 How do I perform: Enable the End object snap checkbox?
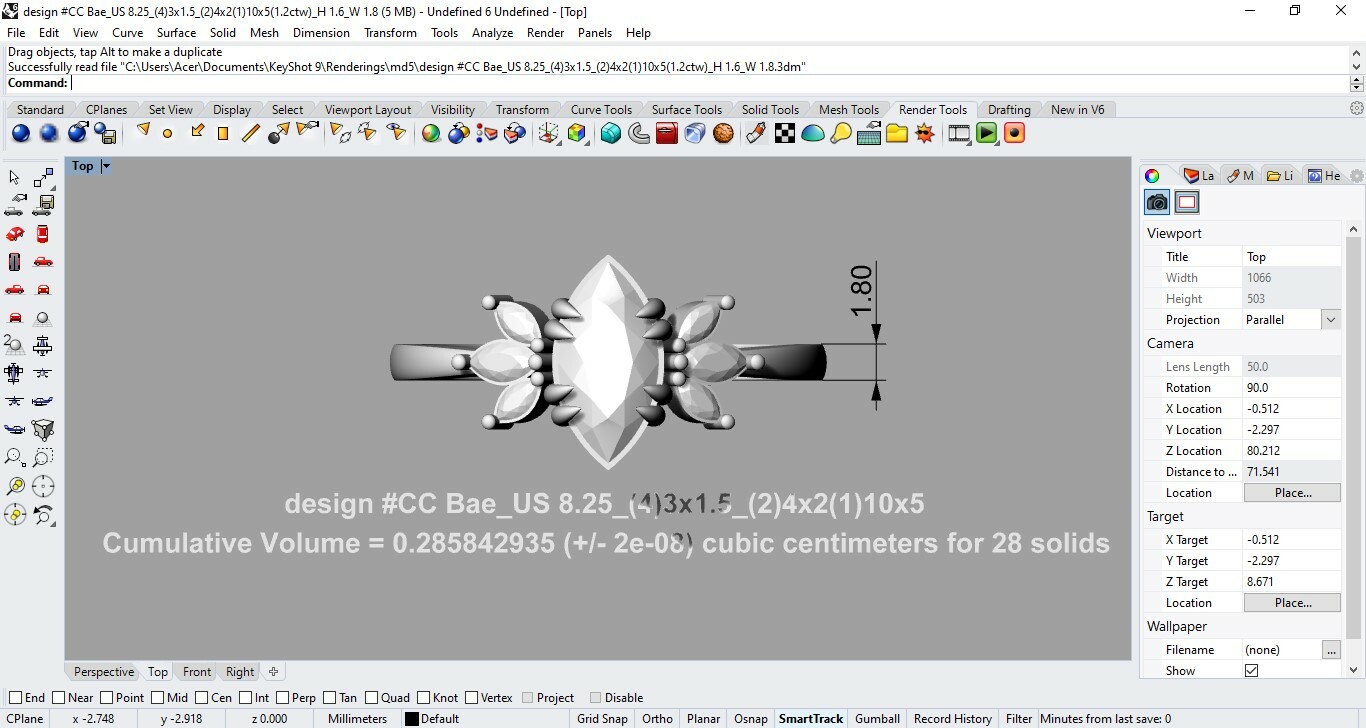coord(18,697)
